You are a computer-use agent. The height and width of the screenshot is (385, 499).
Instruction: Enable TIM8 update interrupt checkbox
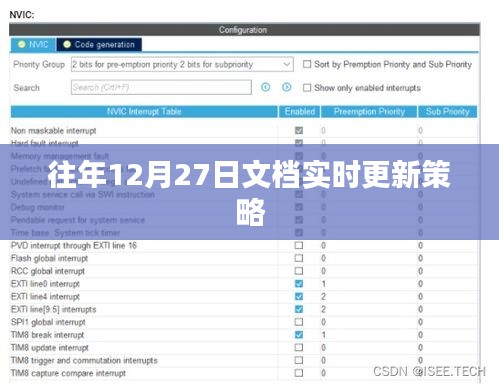point(299,347)
